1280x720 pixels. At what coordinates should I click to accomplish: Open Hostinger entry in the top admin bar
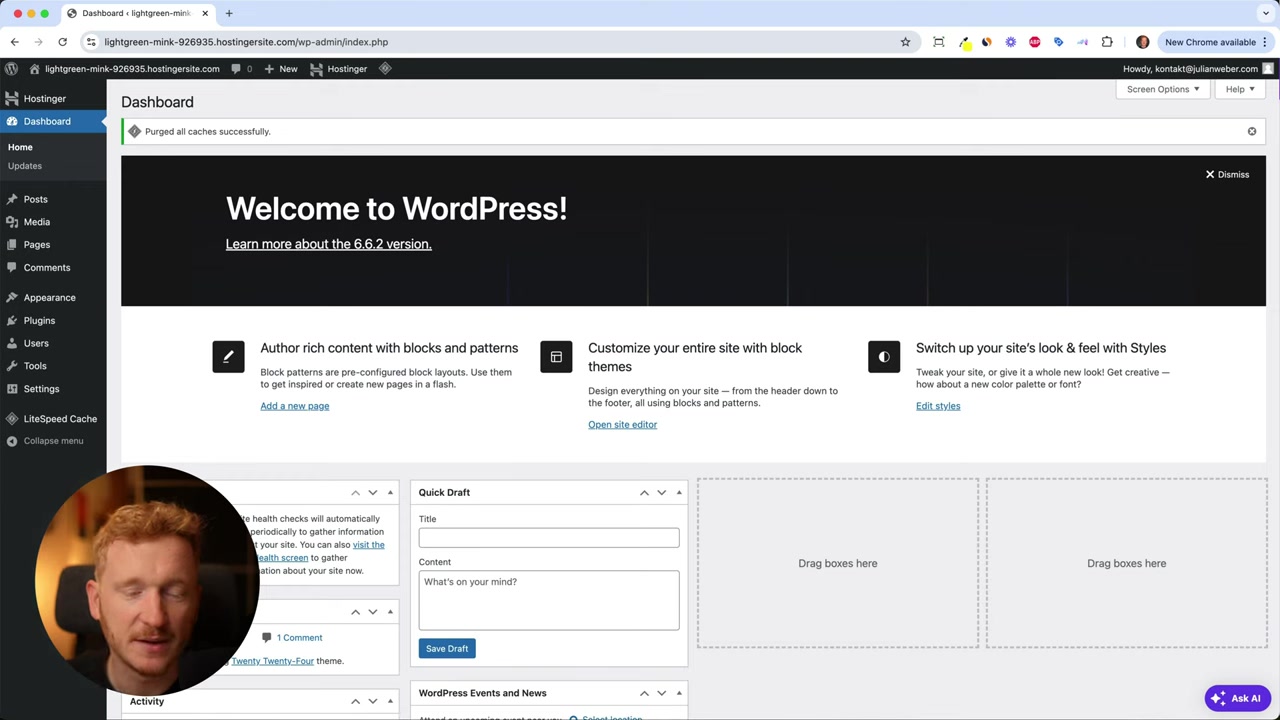point(339,69)
